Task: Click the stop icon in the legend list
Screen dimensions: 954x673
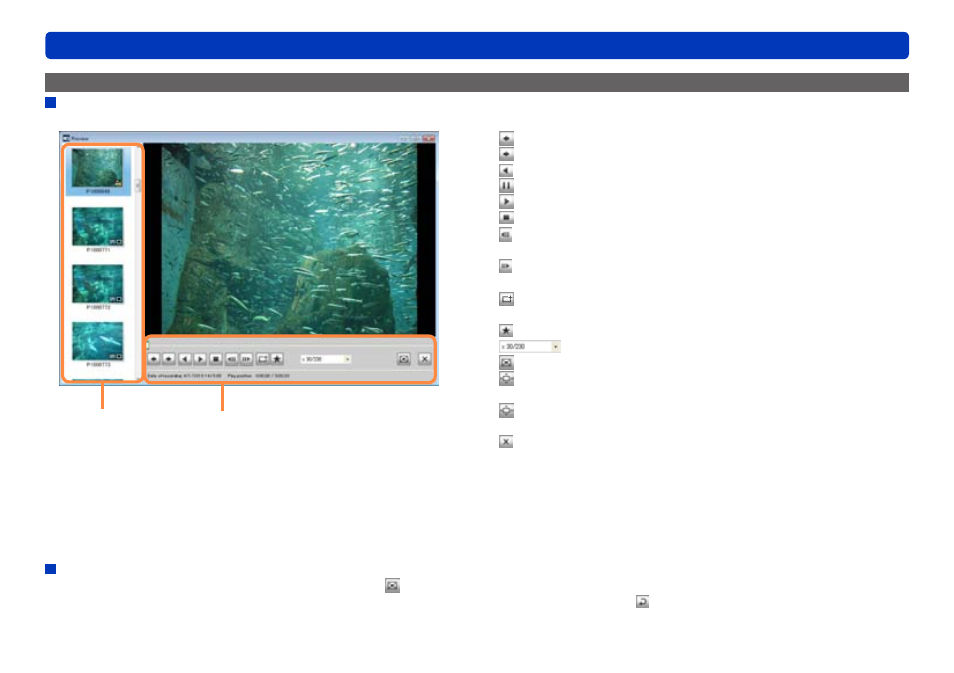Action: (x=506, y=217)
